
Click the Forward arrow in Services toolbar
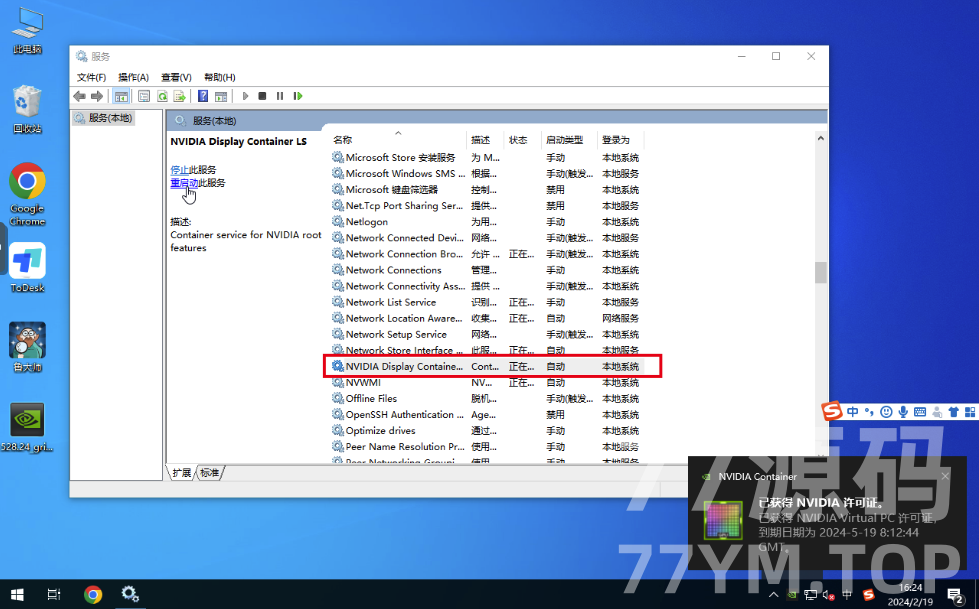(97, 96)
